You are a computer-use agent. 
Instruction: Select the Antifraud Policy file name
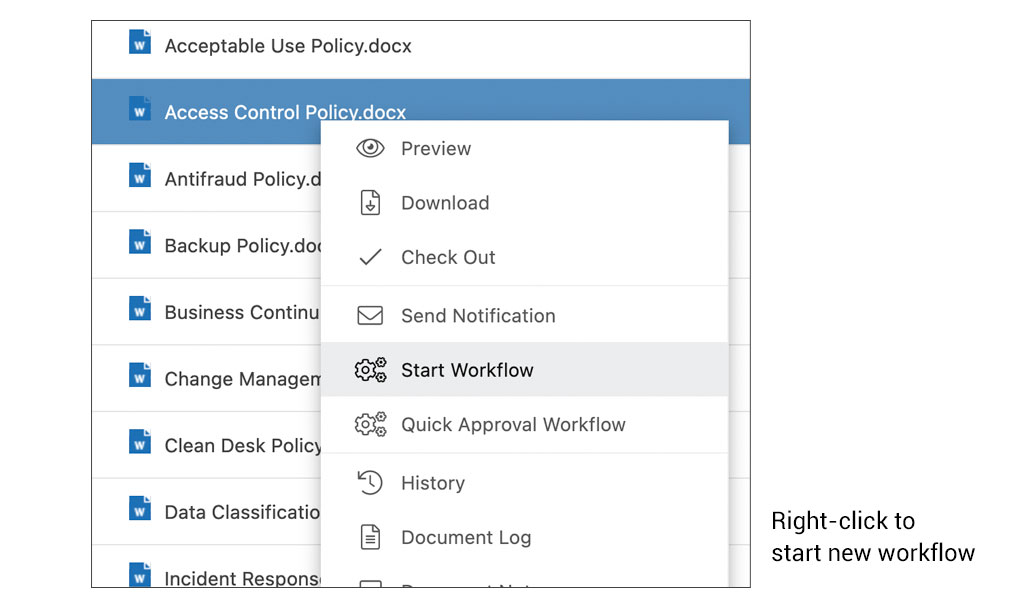(242, 179)
